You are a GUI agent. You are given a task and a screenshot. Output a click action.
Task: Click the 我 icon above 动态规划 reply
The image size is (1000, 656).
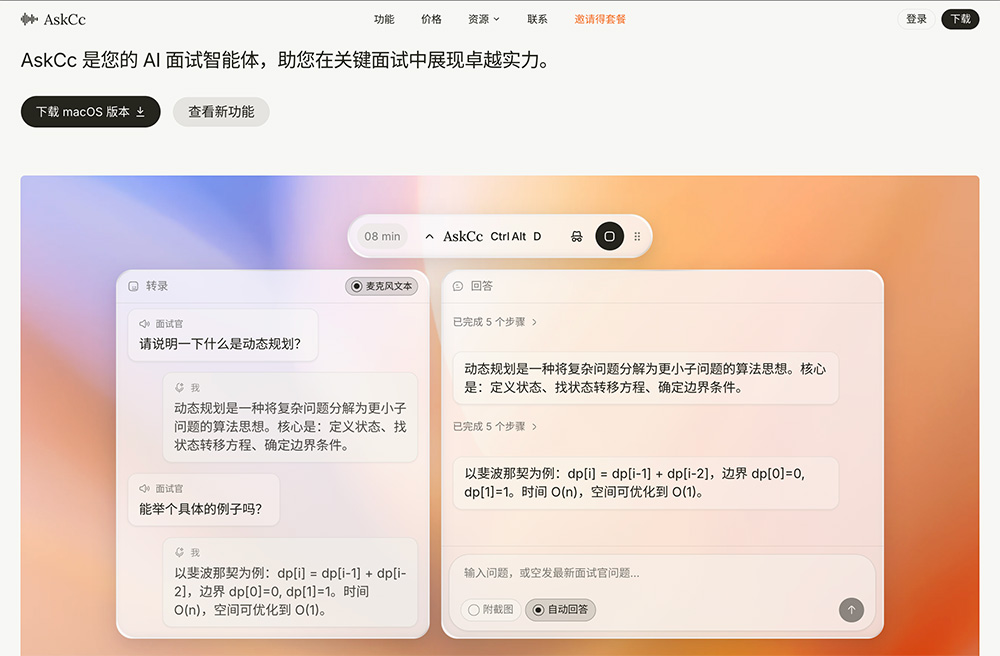(180, 388)
